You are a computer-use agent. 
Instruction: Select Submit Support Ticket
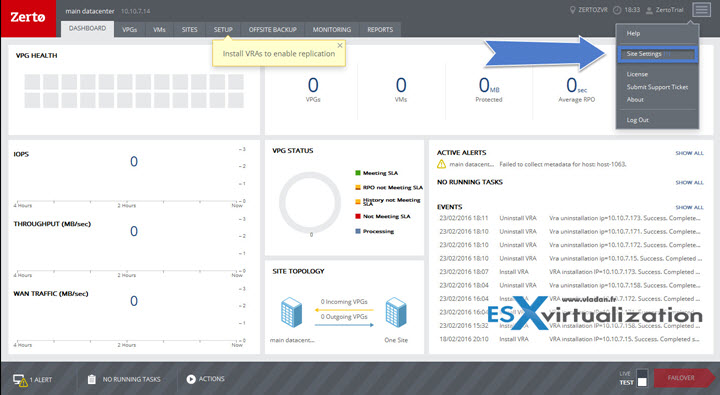coord(657,87)
